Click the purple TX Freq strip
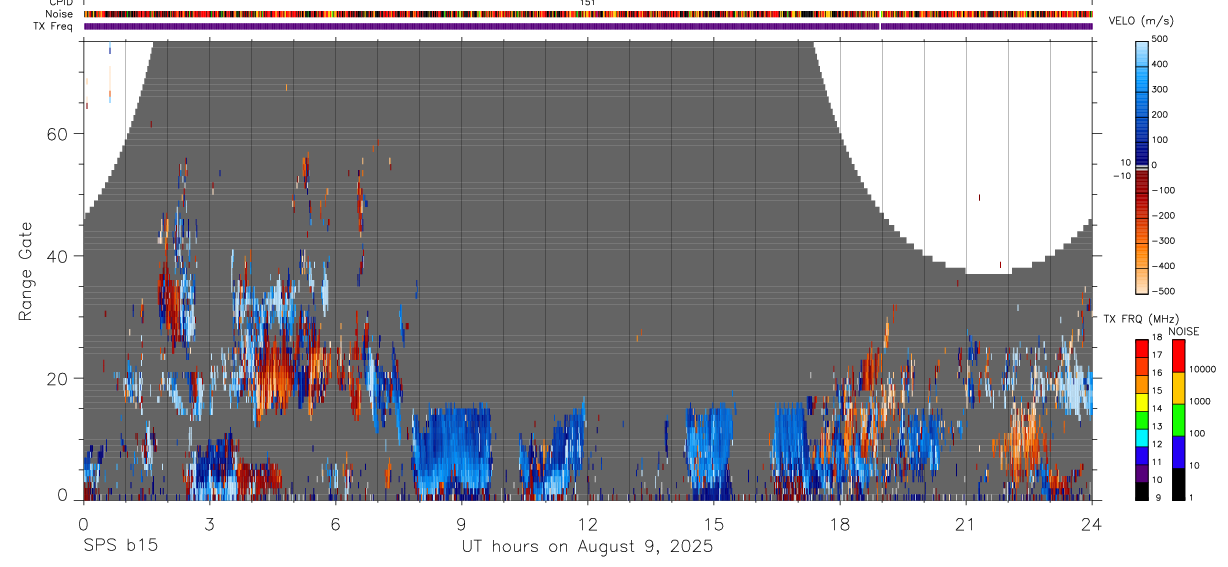Viewport: 1228px width, 567px height. point(588,26)
